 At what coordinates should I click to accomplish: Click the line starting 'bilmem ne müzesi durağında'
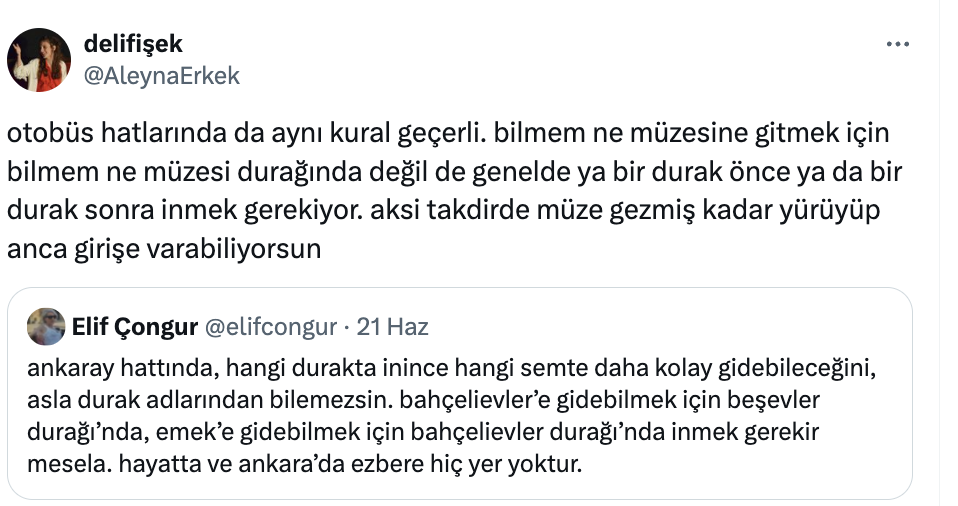[454, 172]
